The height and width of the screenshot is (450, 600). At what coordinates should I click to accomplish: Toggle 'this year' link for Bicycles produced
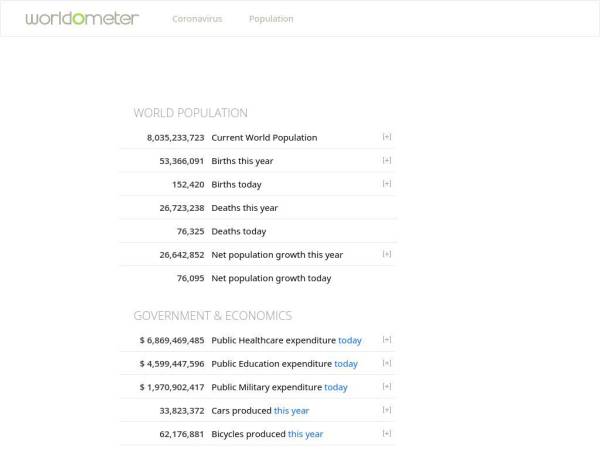(x=305, y=434)
